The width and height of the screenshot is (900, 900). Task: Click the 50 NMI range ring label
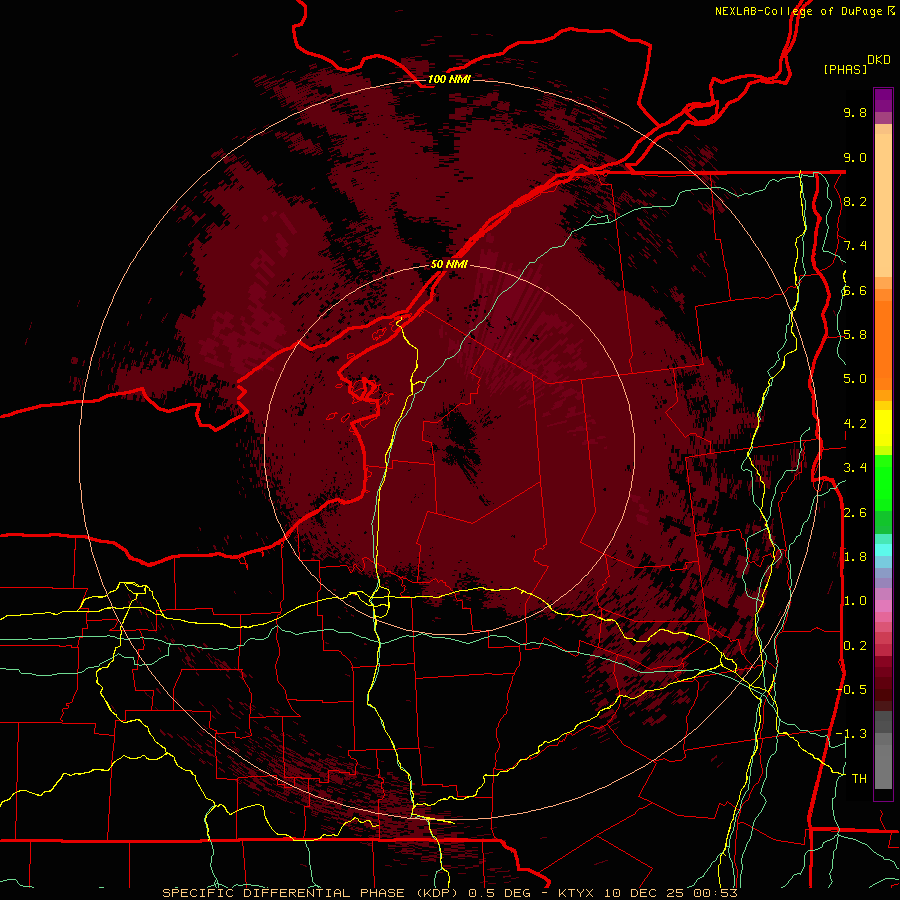click(449, 264)
